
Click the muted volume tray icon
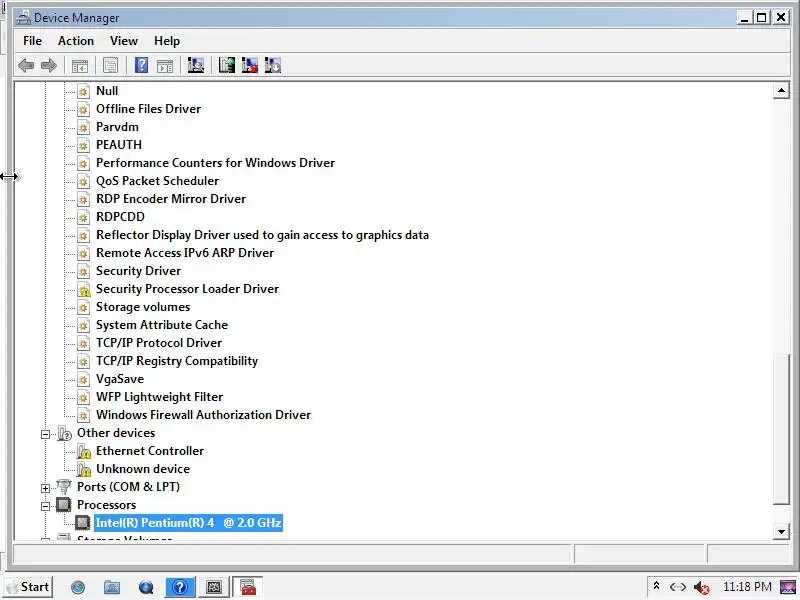pos(702,588)
